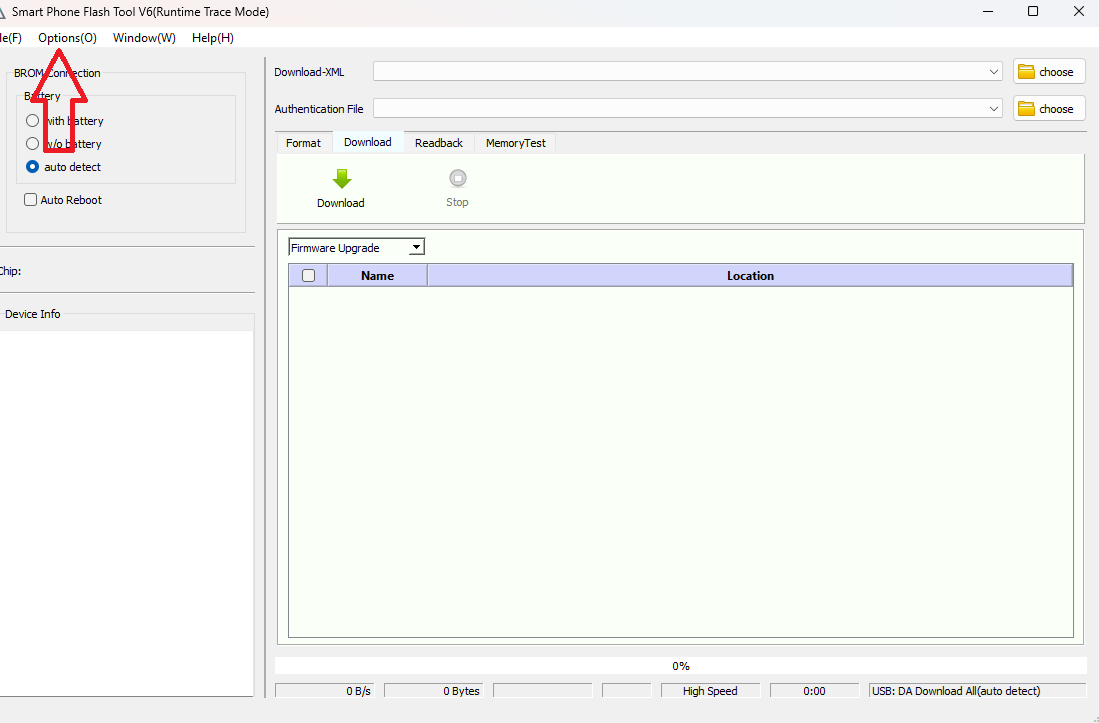Click the 0:00 elapsed time field
The width and height of the screenshot is (1099, 723).
814,691
